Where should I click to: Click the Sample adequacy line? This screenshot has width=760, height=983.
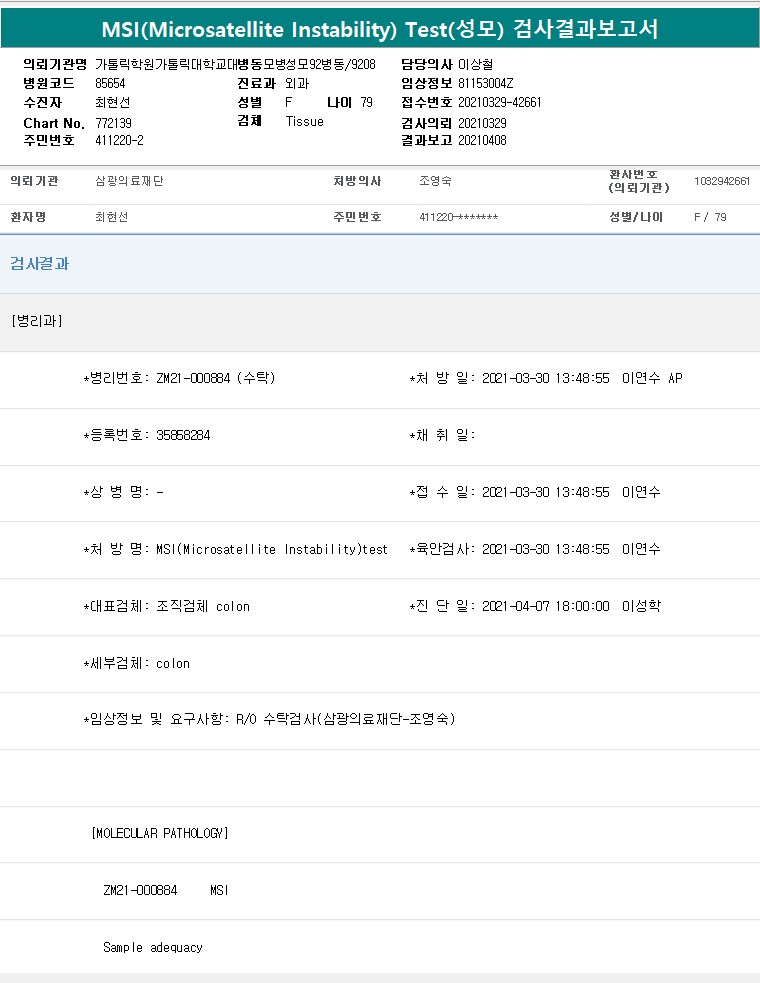(152, 947)
